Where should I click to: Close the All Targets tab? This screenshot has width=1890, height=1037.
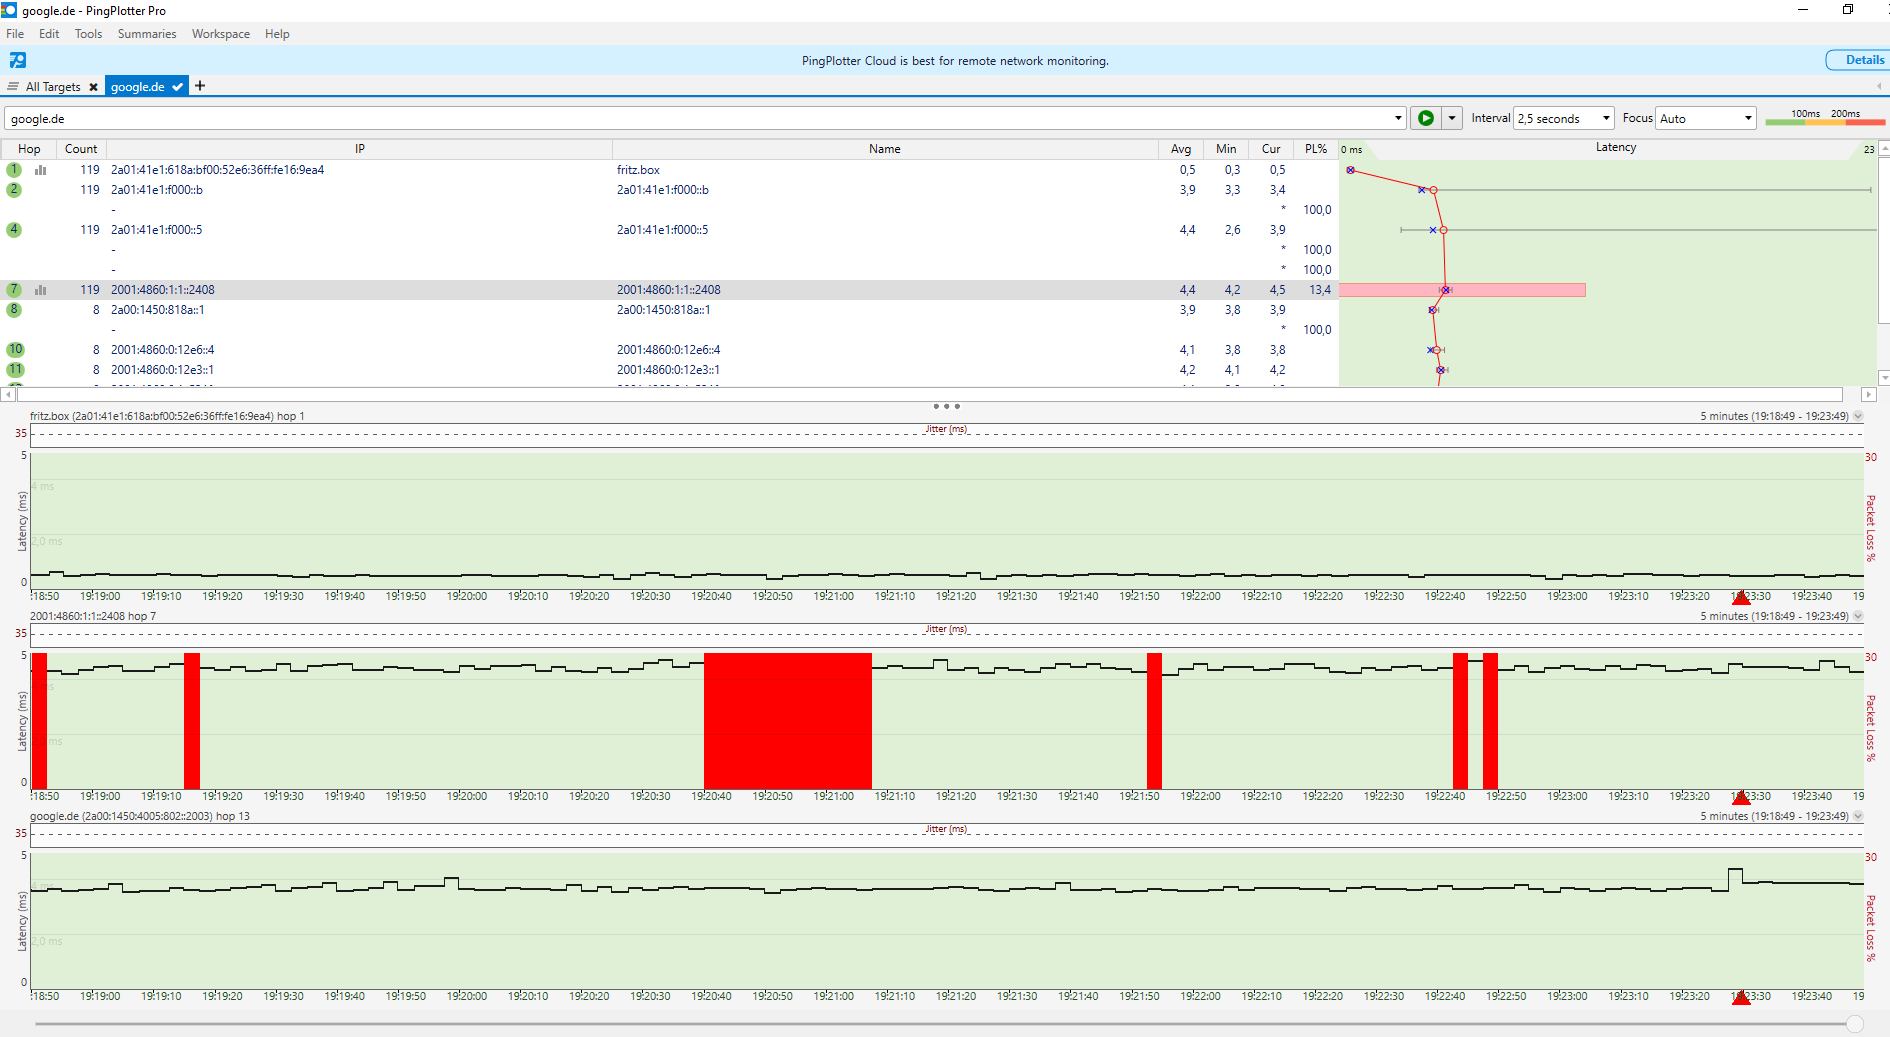tap(93, 87)
